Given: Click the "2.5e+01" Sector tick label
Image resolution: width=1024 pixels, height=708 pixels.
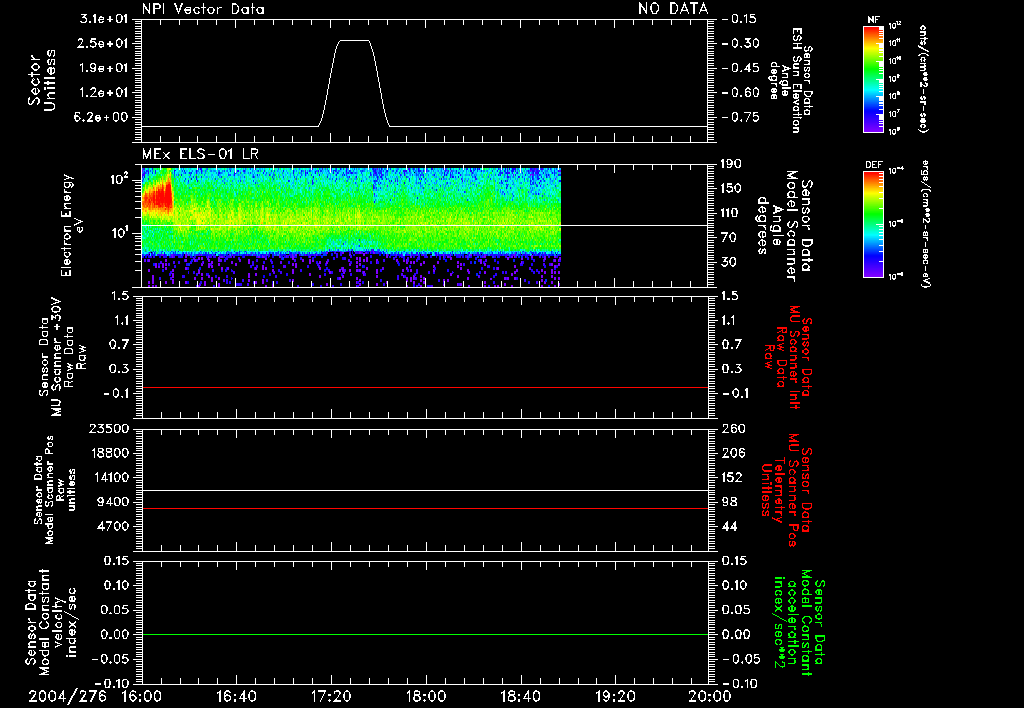Looking at the screenshot, I should coord(104,43).
